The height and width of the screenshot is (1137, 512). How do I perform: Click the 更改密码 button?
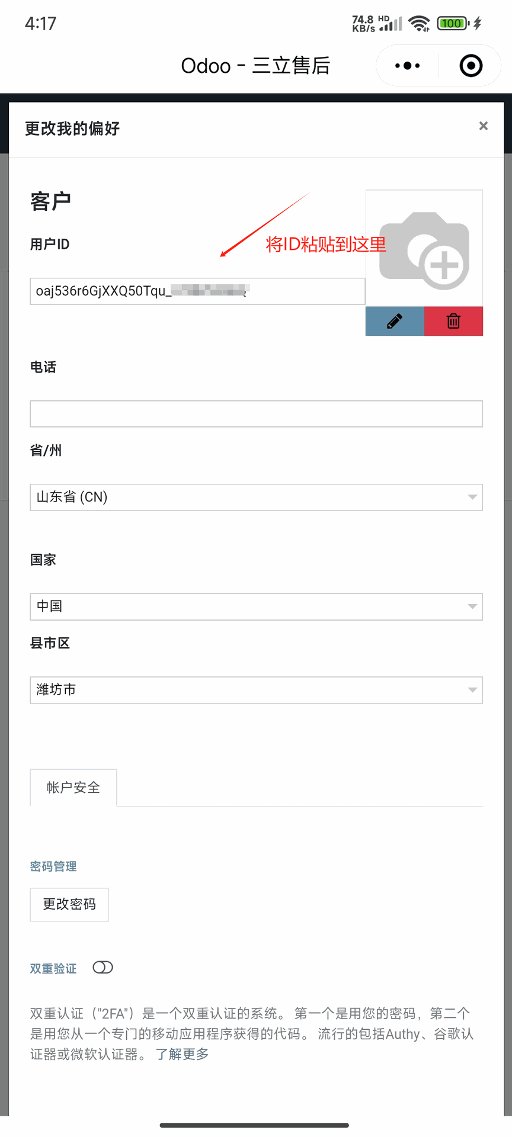click(69, 905)
